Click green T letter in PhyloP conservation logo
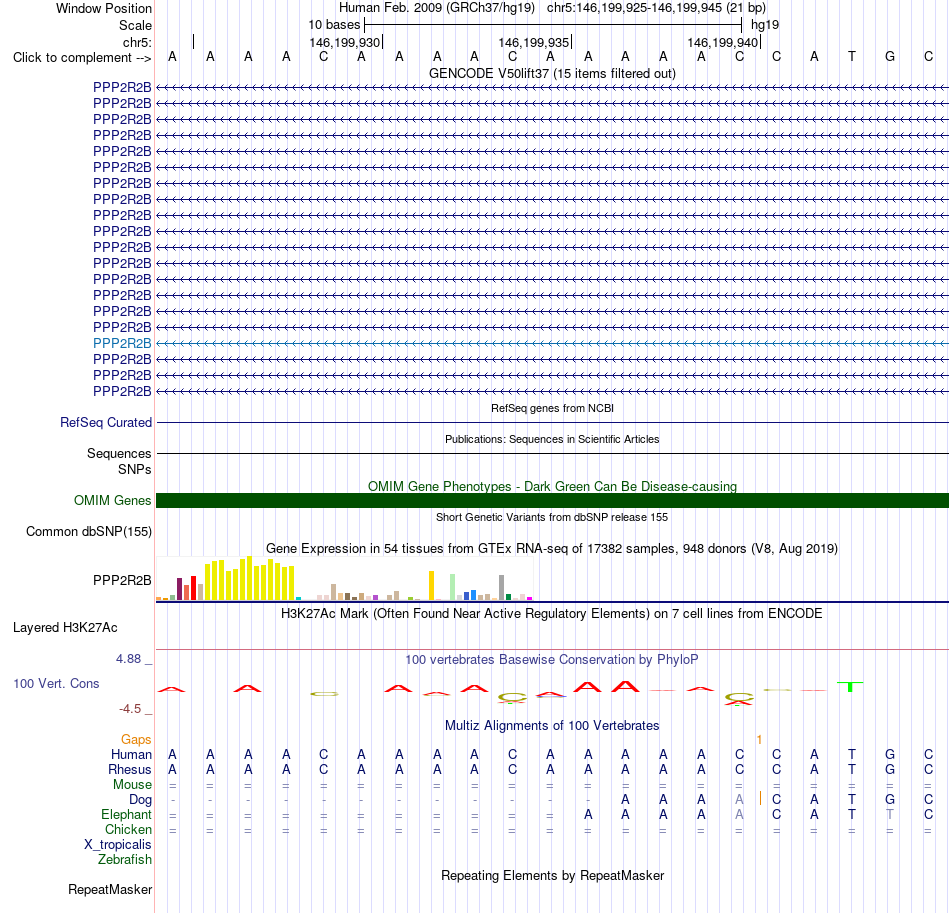The image size is (950, 913). pyautogui.click(x=850, y=686)
